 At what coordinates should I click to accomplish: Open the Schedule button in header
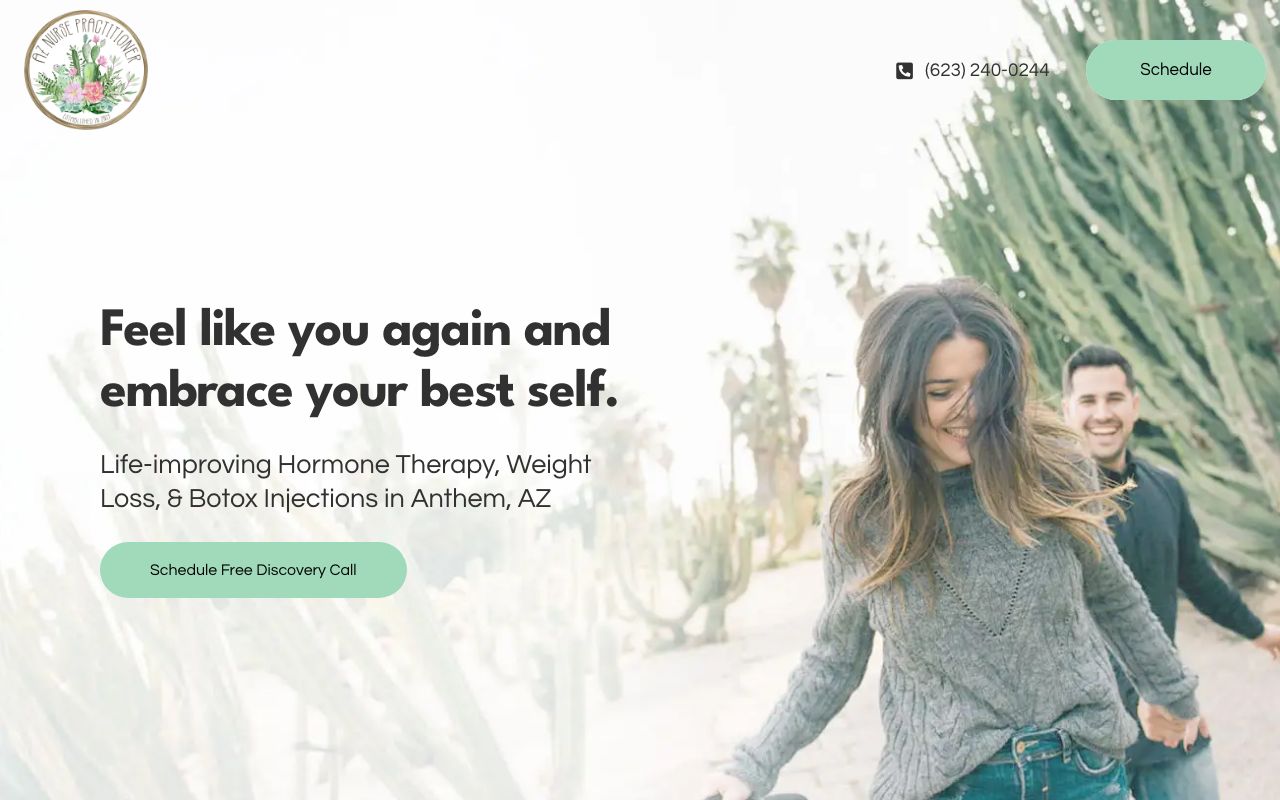(x=1176, y=70)
